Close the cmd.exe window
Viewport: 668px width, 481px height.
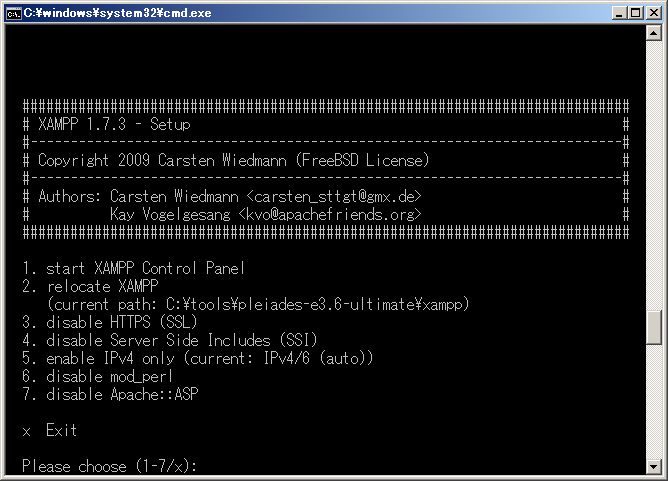coord(654,13)
